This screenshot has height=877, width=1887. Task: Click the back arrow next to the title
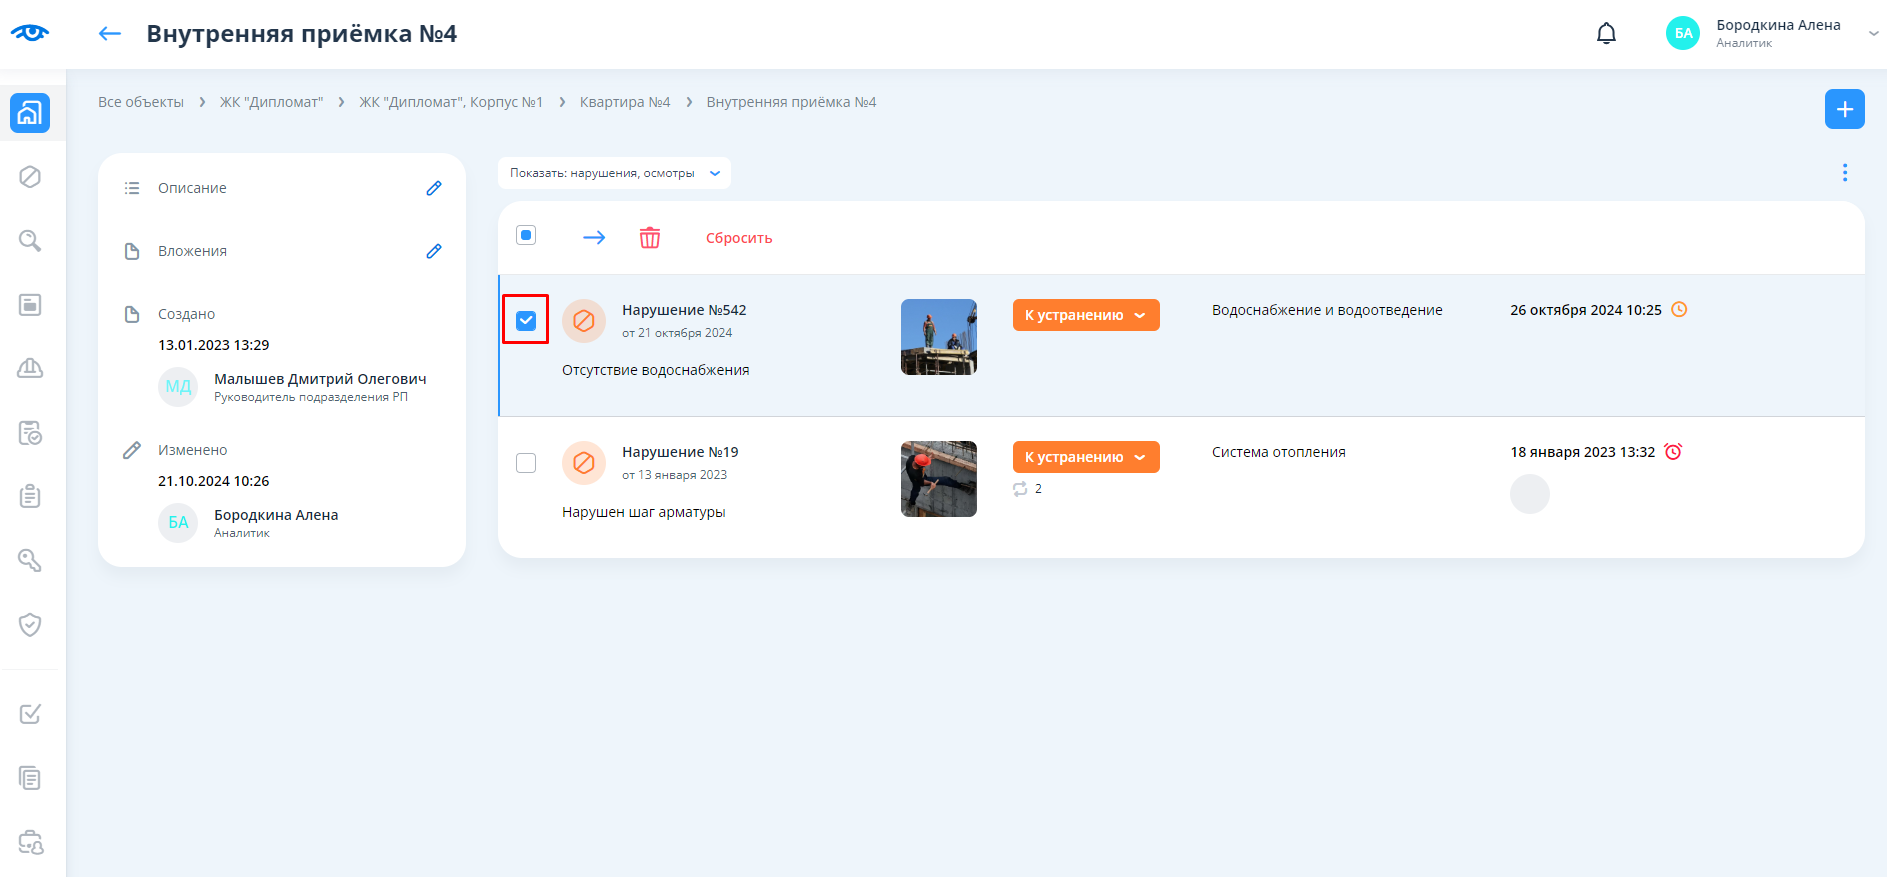(x=110, y=34)
